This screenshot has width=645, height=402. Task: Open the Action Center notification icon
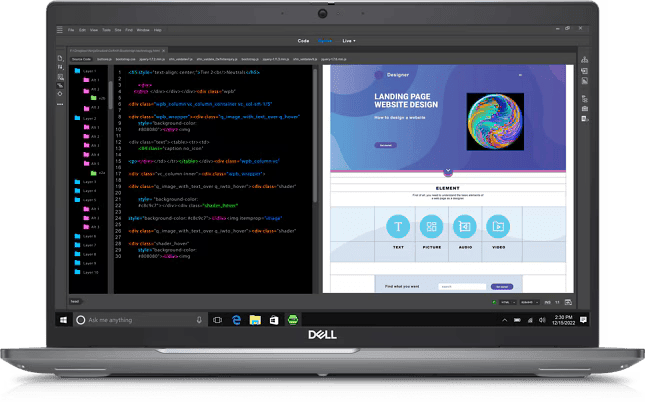(583, 320)
